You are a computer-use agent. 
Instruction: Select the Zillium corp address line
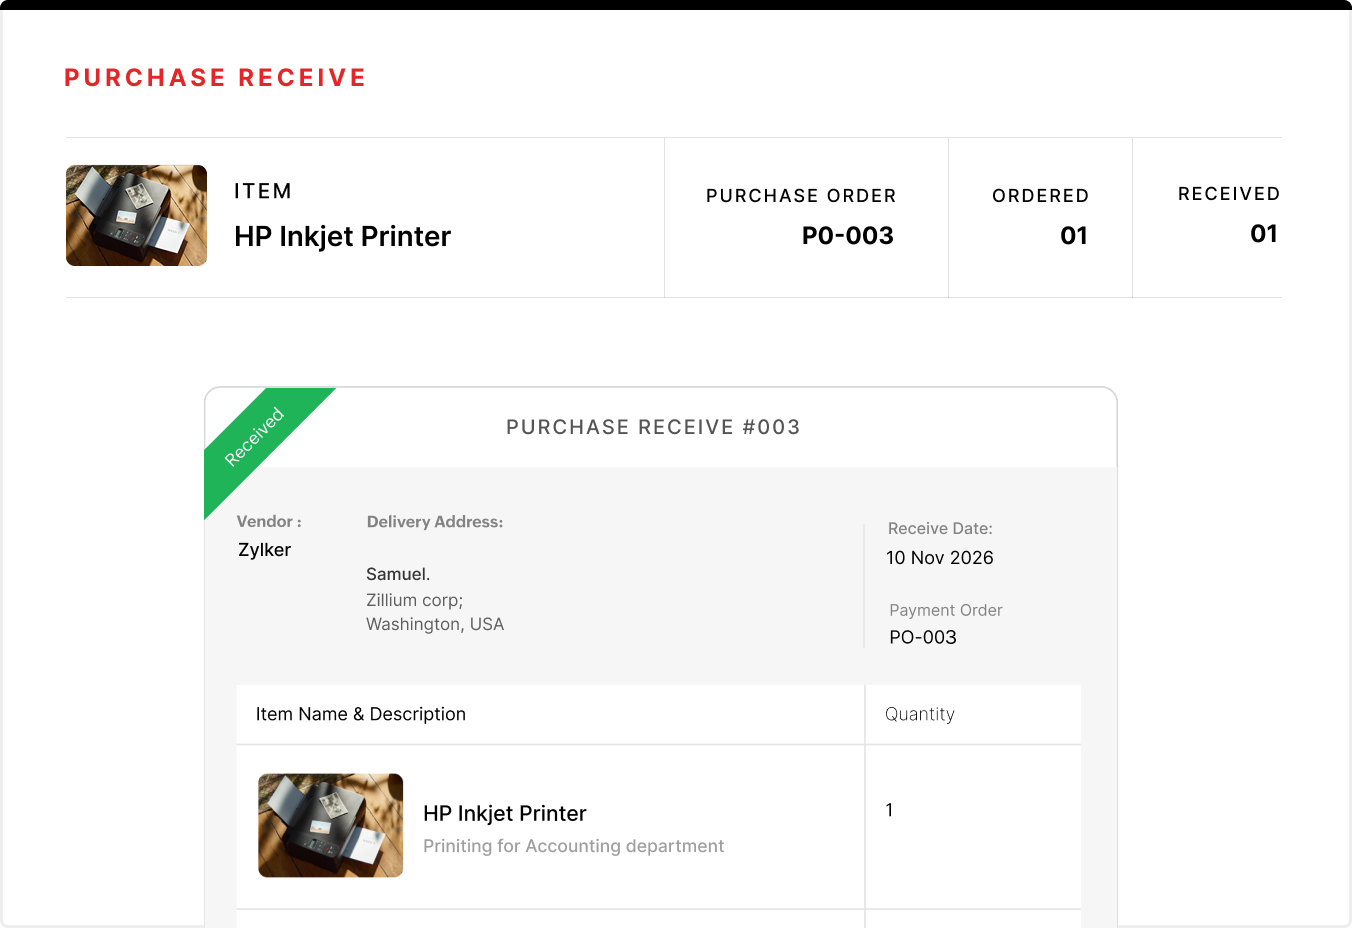click(414, 599)
